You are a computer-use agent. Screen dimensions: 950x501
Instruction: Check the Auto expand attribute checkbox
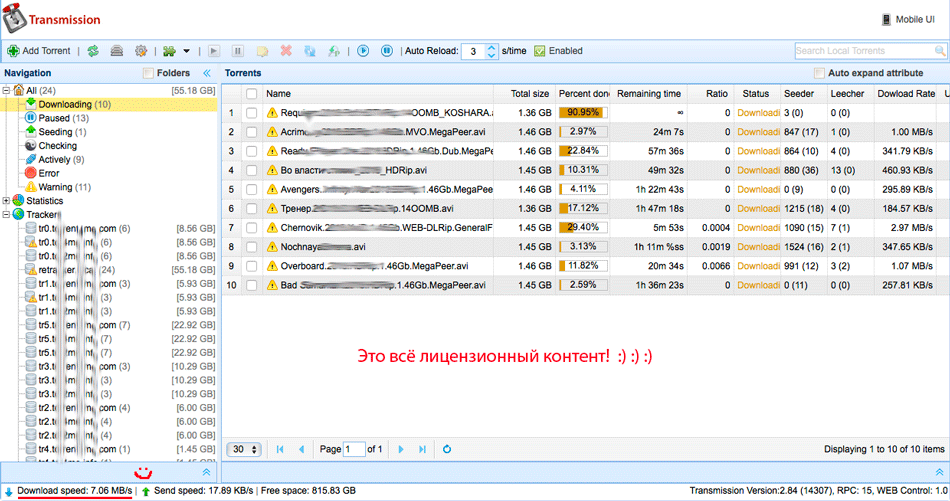(820, 73)
